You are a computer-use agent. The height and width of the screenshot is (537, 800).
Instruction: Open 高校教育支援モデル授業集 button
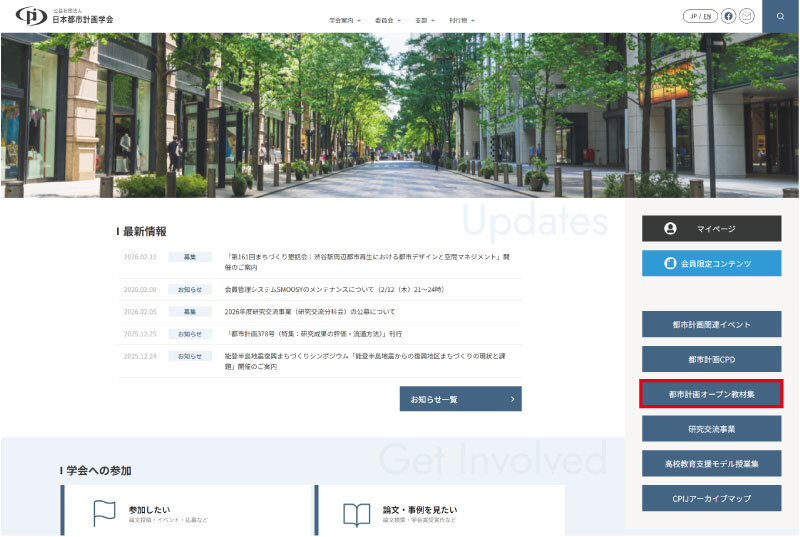(711, 464)
